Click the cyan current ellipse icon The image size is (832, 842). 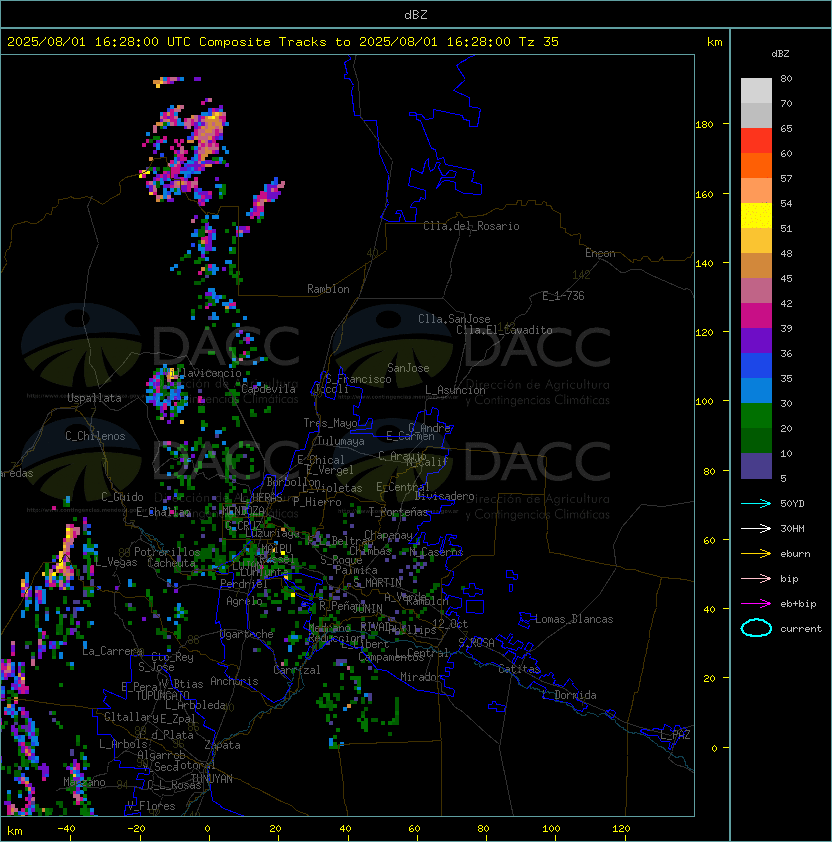[x=756, y=628]
